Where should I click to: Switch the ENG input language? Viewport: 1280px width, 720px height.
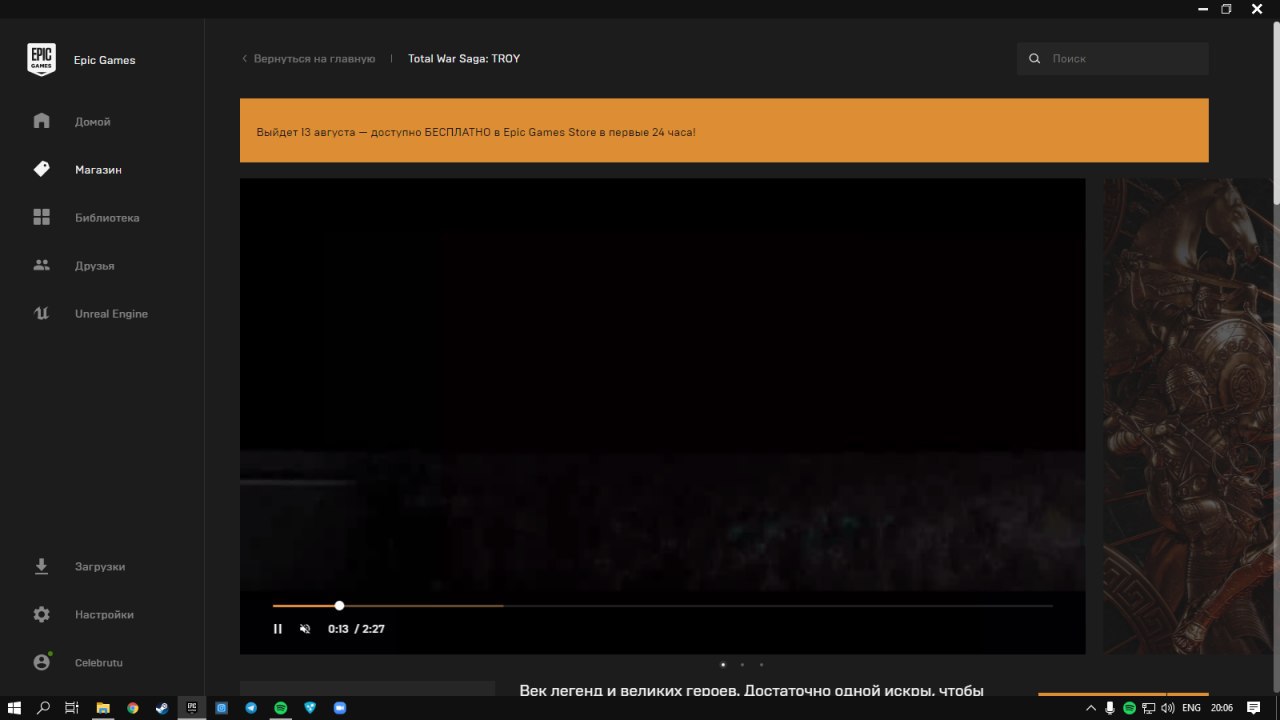[x=1191, y=708]
